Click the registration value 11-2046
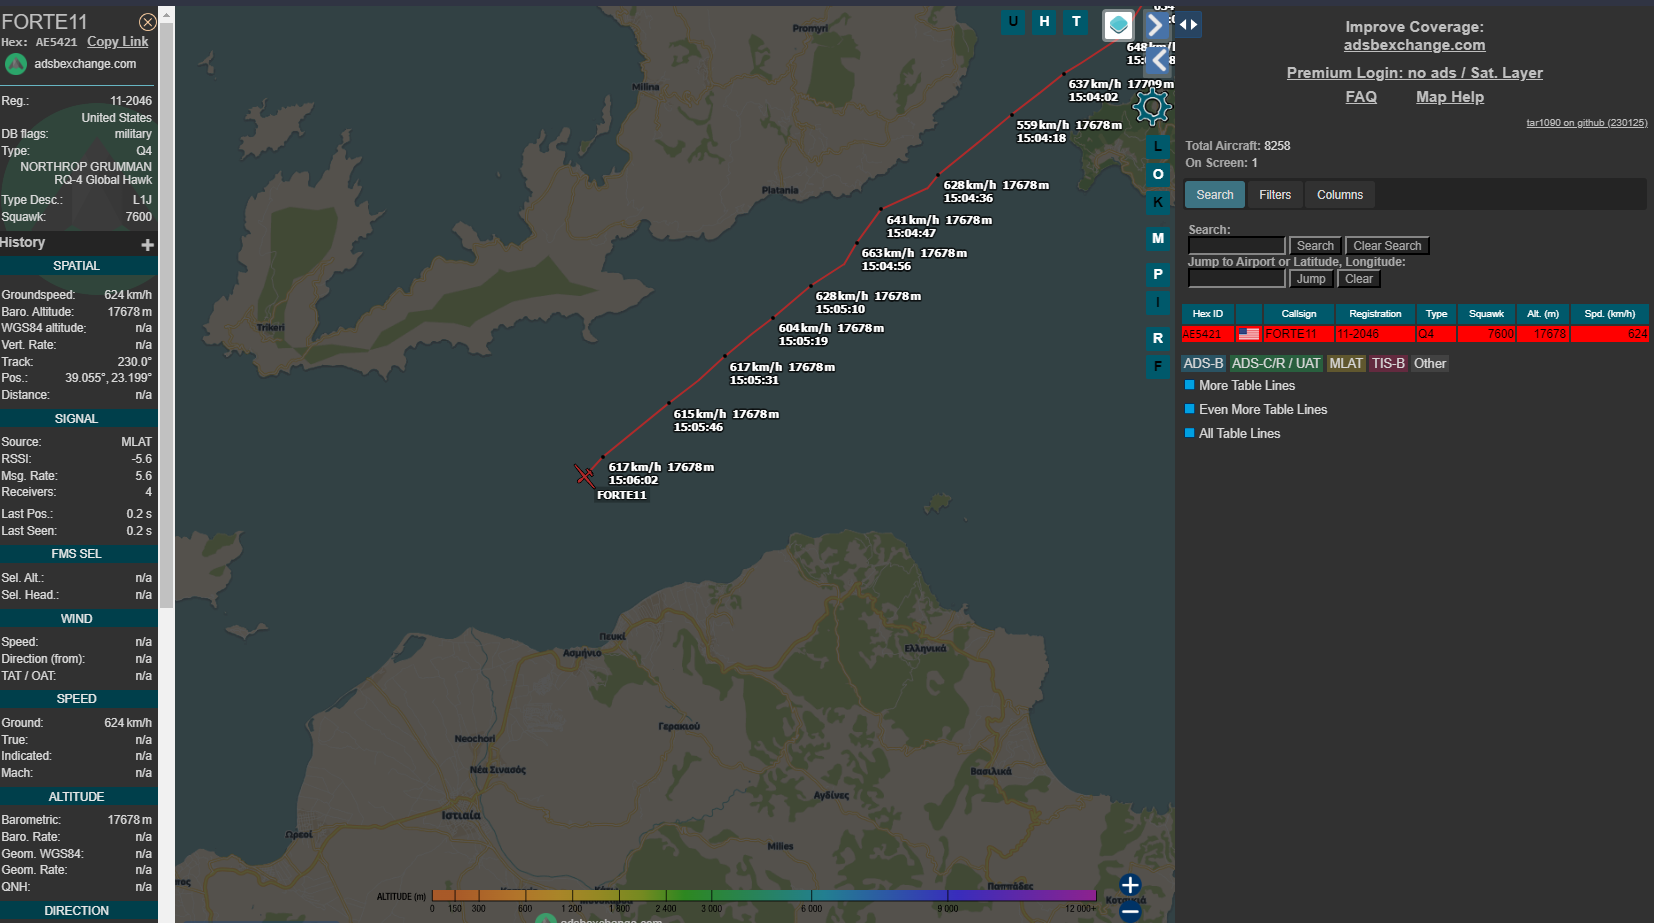 [131, 101]
